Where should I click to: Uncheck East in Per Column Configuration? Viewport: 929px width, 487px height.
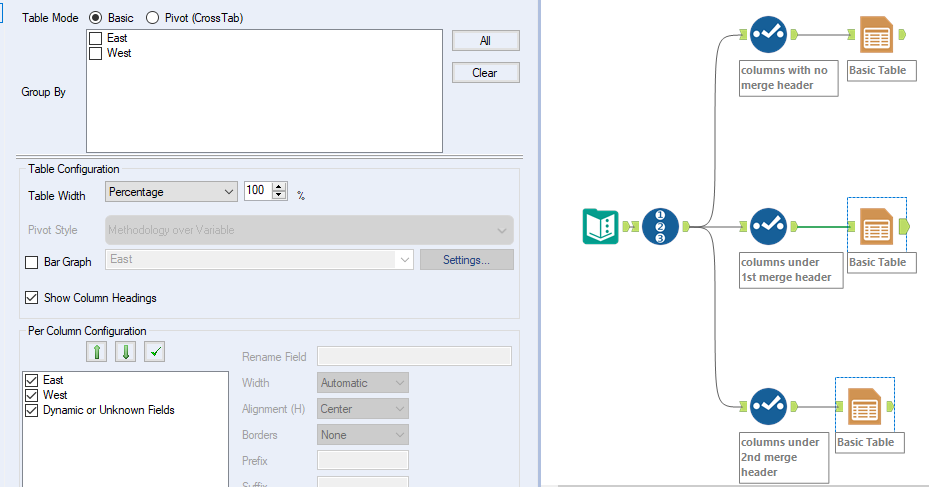[31, 380]
